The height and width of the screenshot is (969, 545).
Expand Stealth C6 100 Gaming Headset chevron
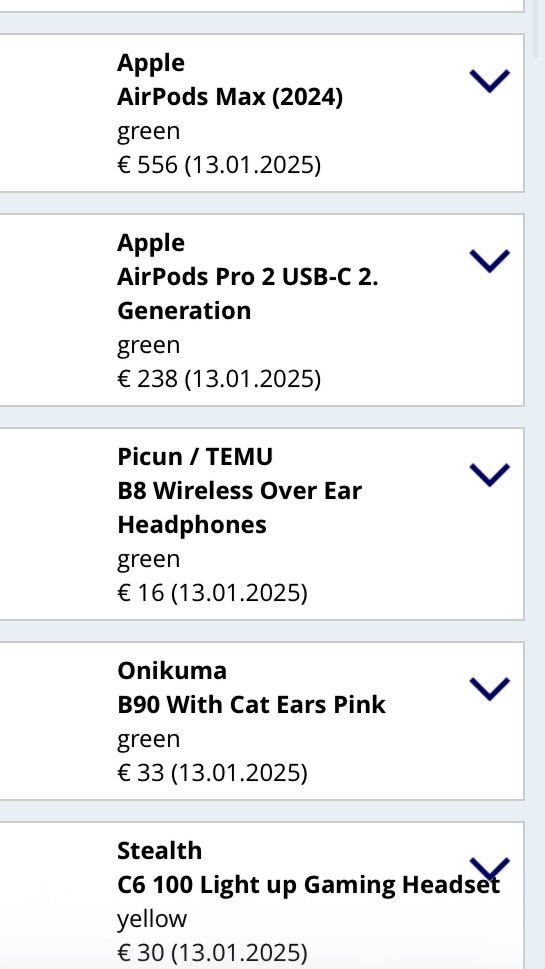coord(489,868)
